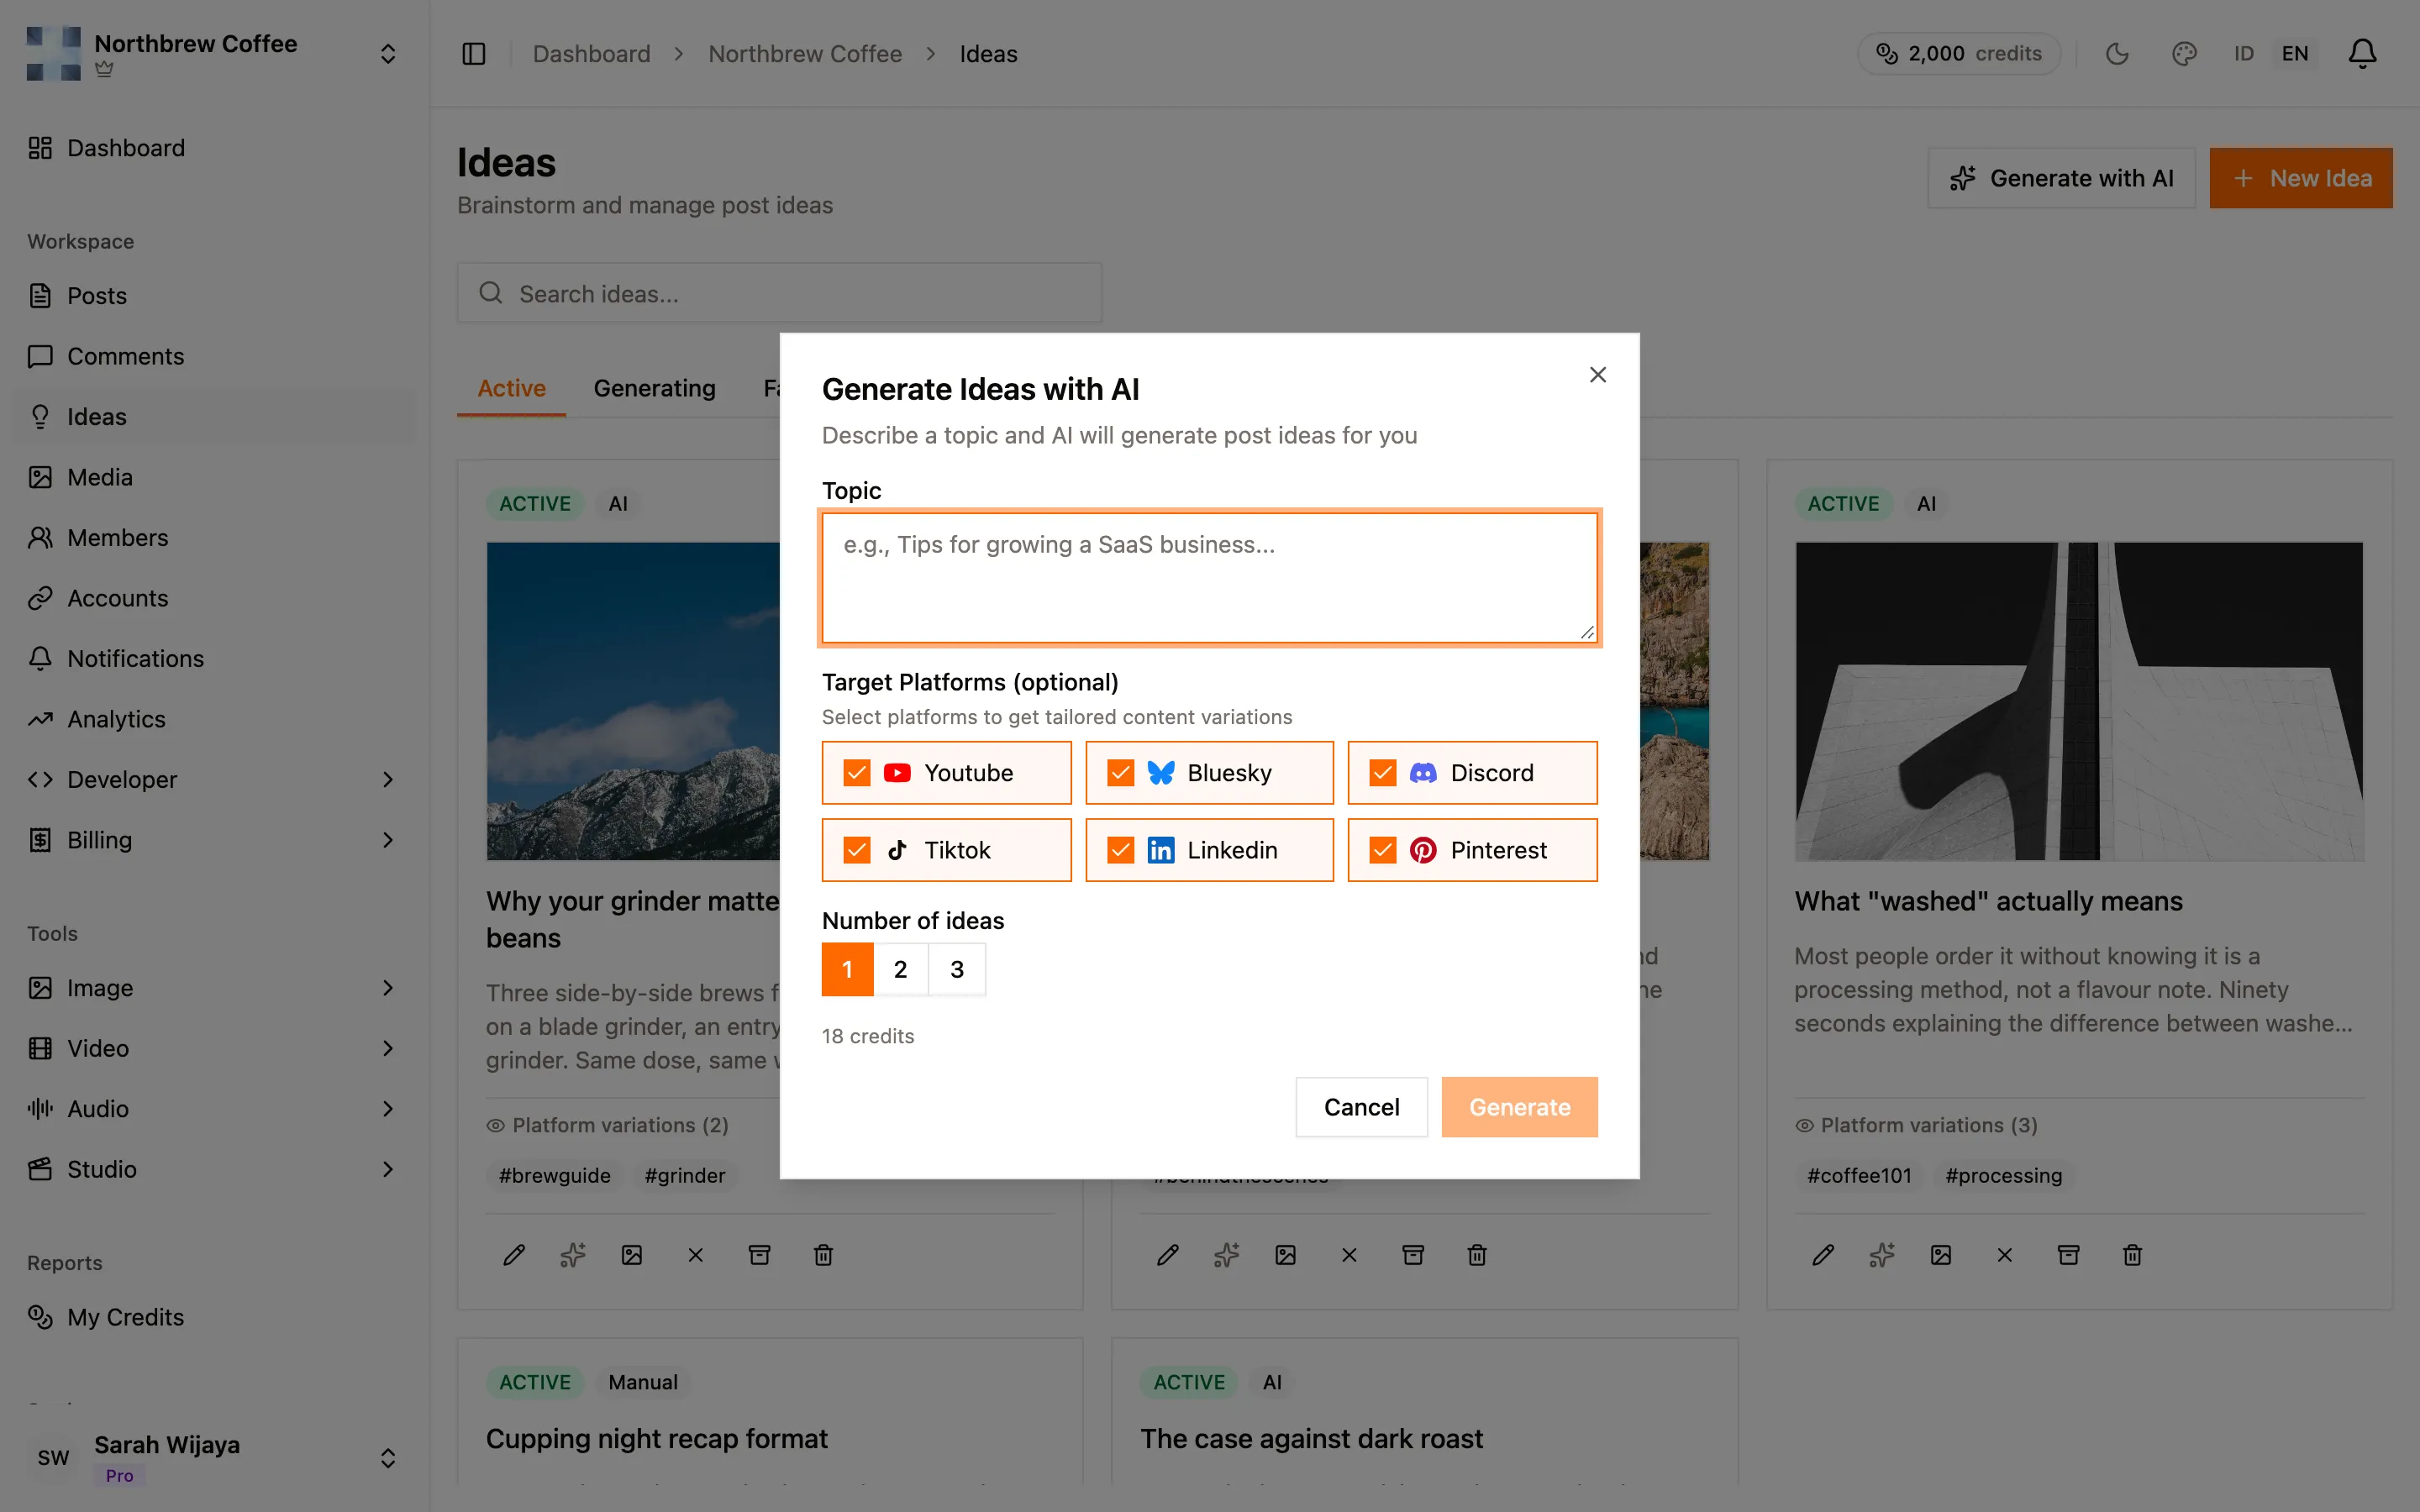2420x1512 pixels.
Task: Follow the Dashboard breadcrumb link
Action: pyautogui.click(x=591, y=54)
